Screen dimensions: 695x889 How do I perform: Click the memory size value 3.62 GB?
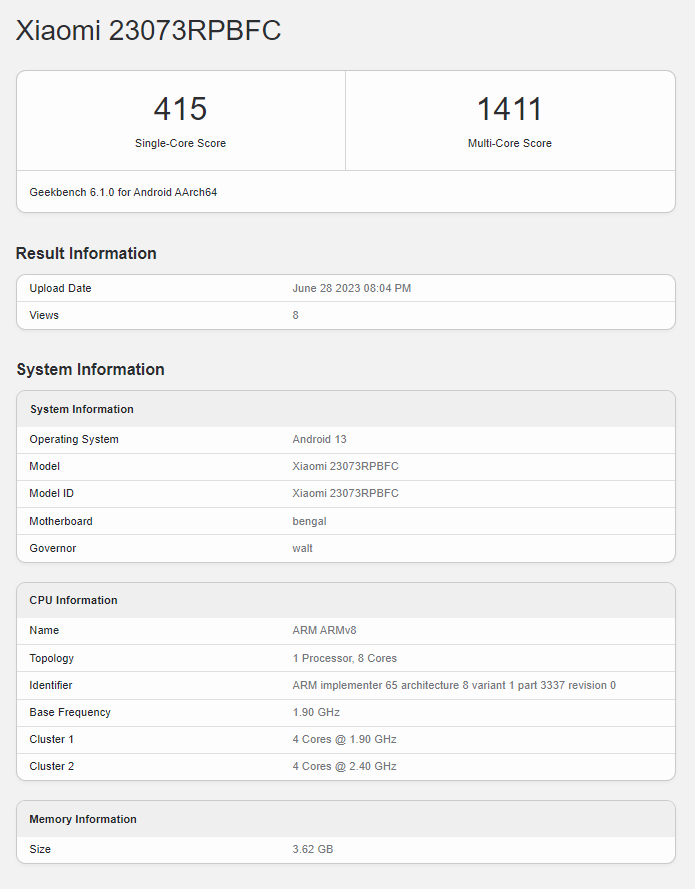312,849
